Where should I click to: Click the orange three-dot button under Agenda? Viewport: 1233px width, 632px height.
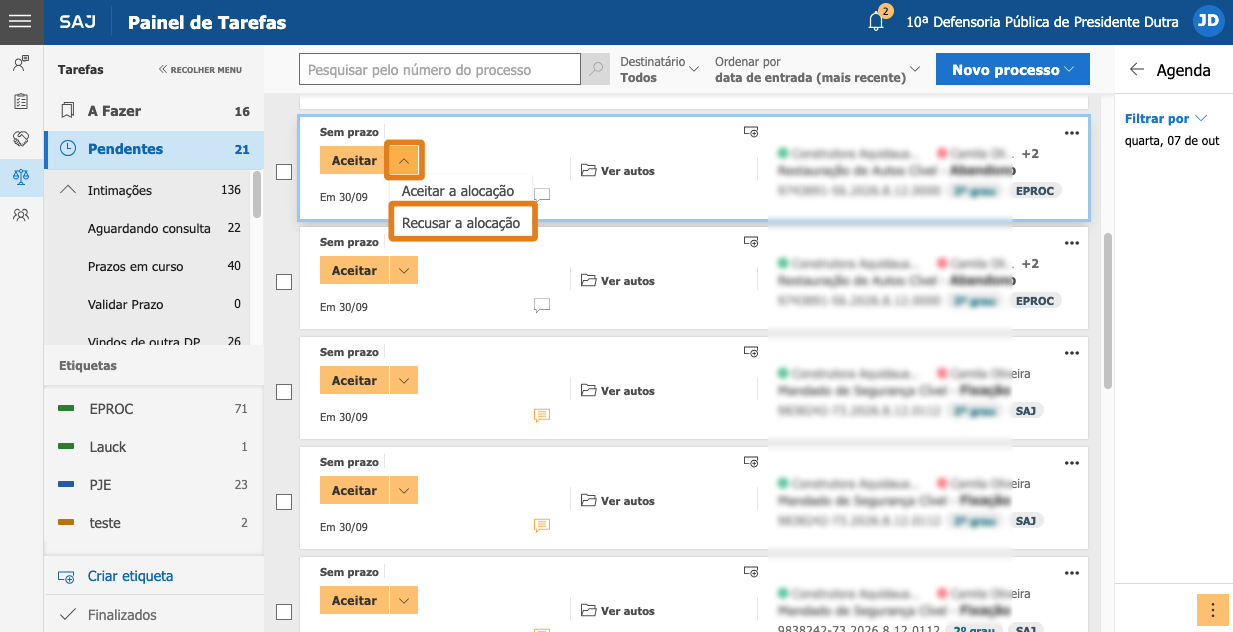click(x=1212, y=610)
